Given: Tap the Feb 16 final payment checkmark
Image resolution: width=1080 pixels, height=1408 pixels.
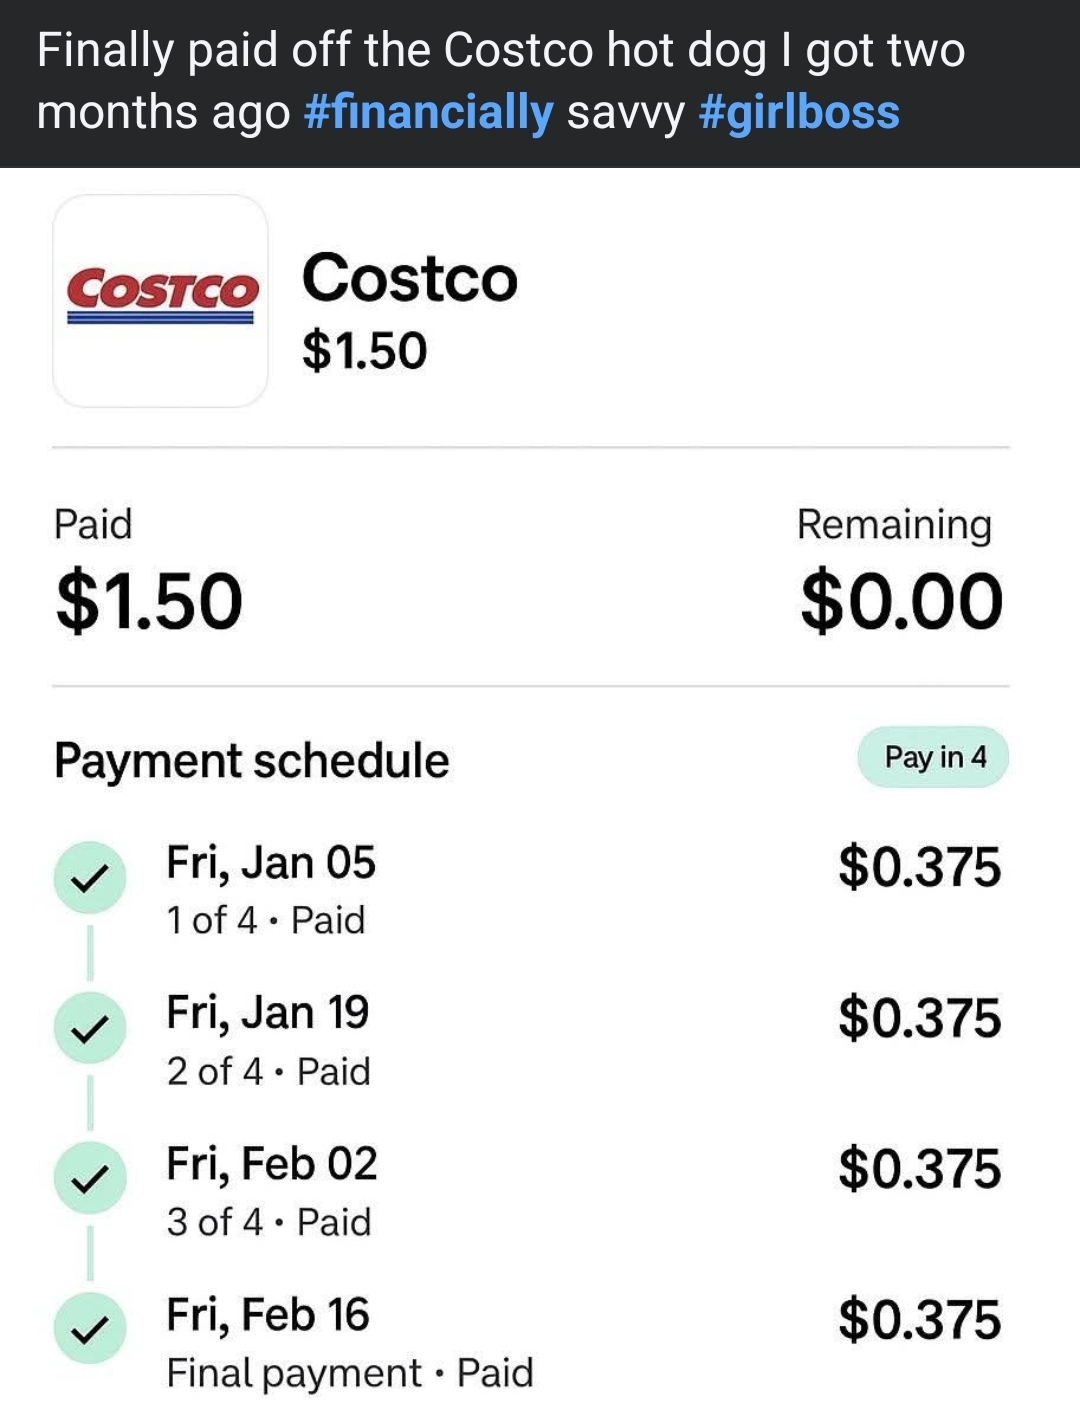Looking at the screenshot, I should (90, 1328).
